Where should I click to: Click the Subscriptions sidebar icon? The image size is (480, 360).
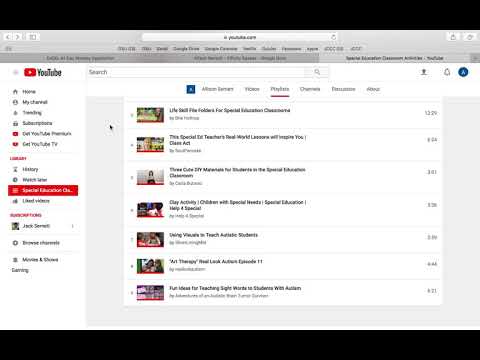click(15, 123)
